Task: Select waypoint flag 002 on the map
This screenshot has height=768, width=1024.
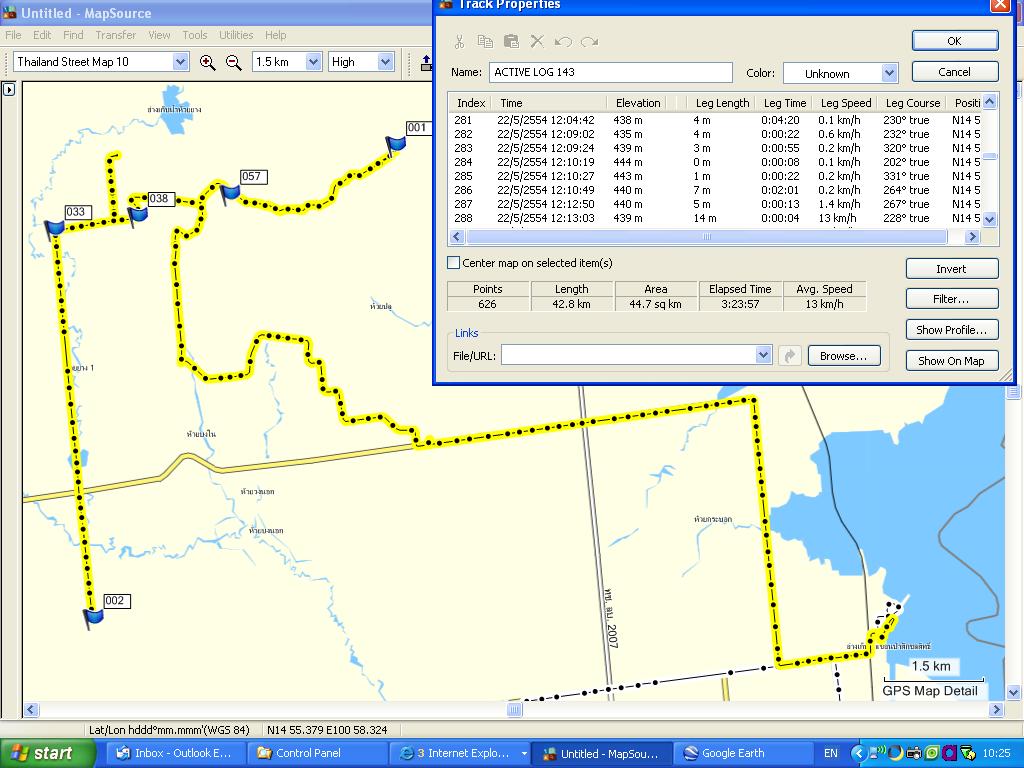Action: 93,615
